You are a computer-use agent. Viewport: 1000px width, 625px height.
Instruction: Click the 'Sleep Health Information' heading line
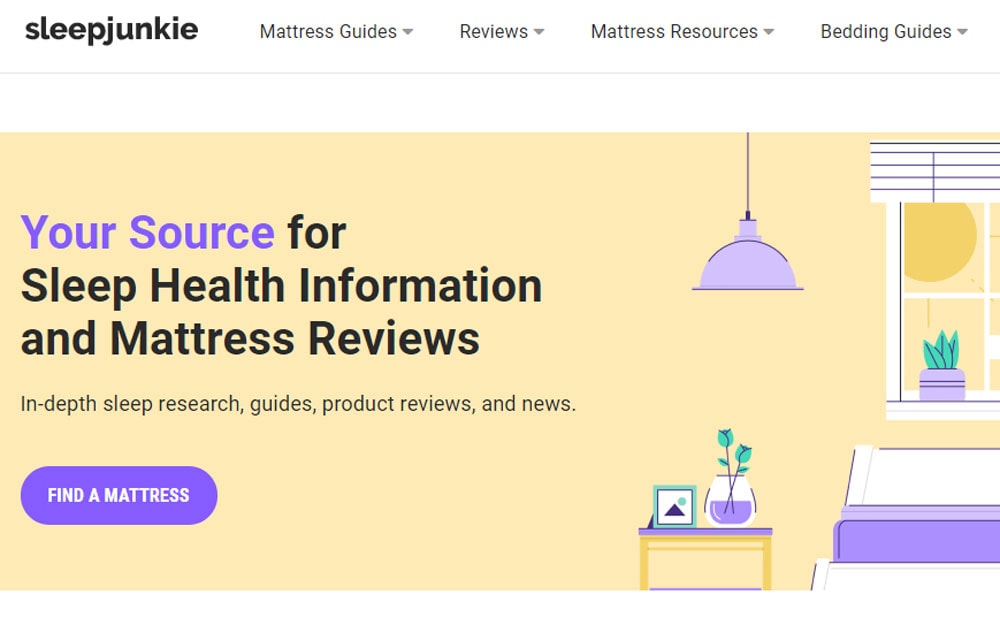[x=281, y=286]
